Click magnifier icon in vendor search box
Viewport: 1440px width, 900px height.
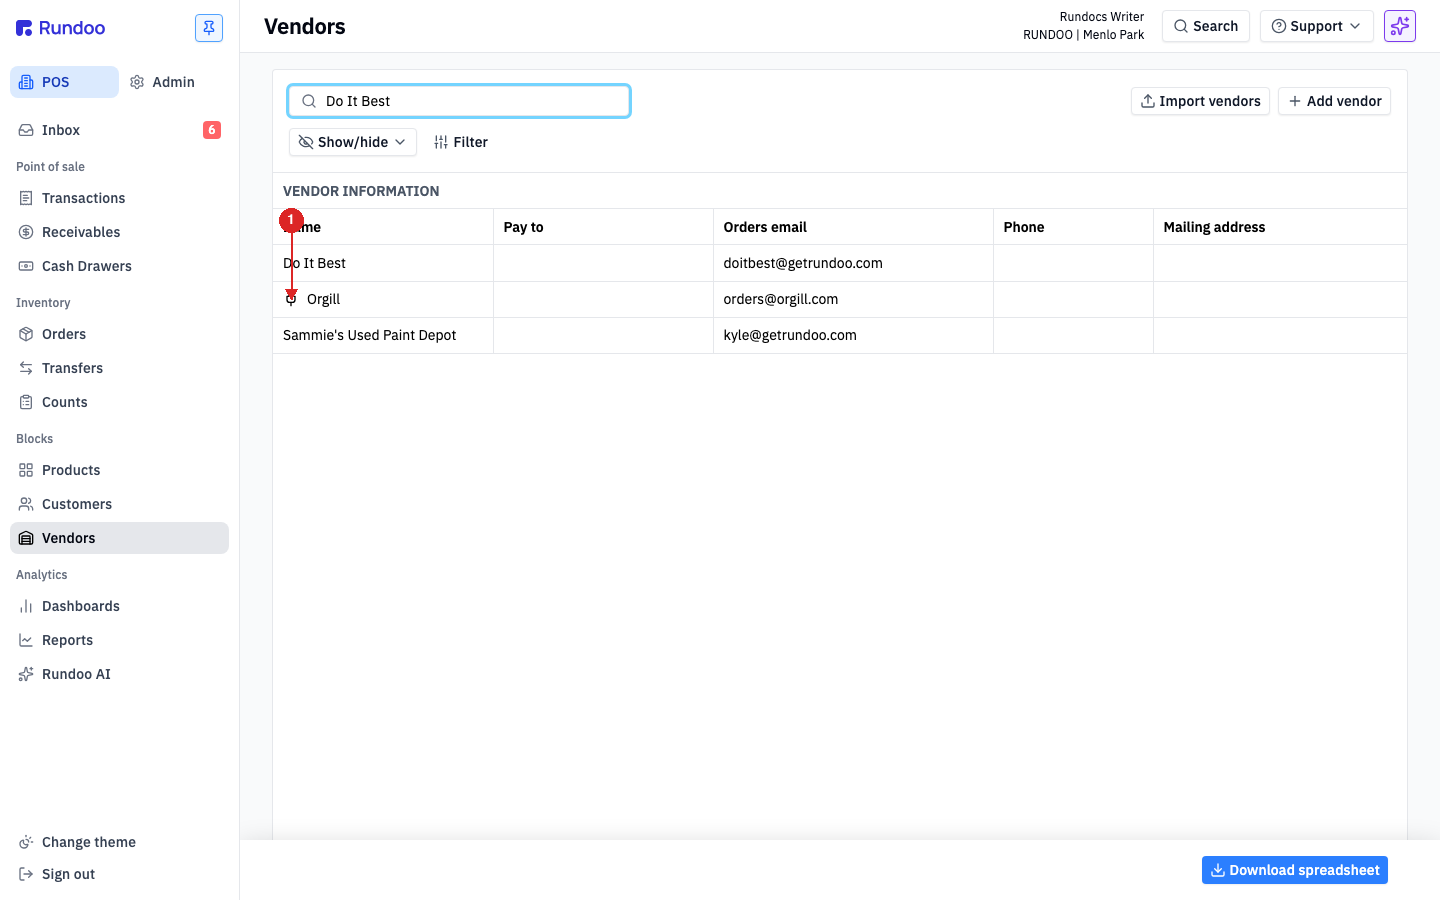click(x=309, y=101)
